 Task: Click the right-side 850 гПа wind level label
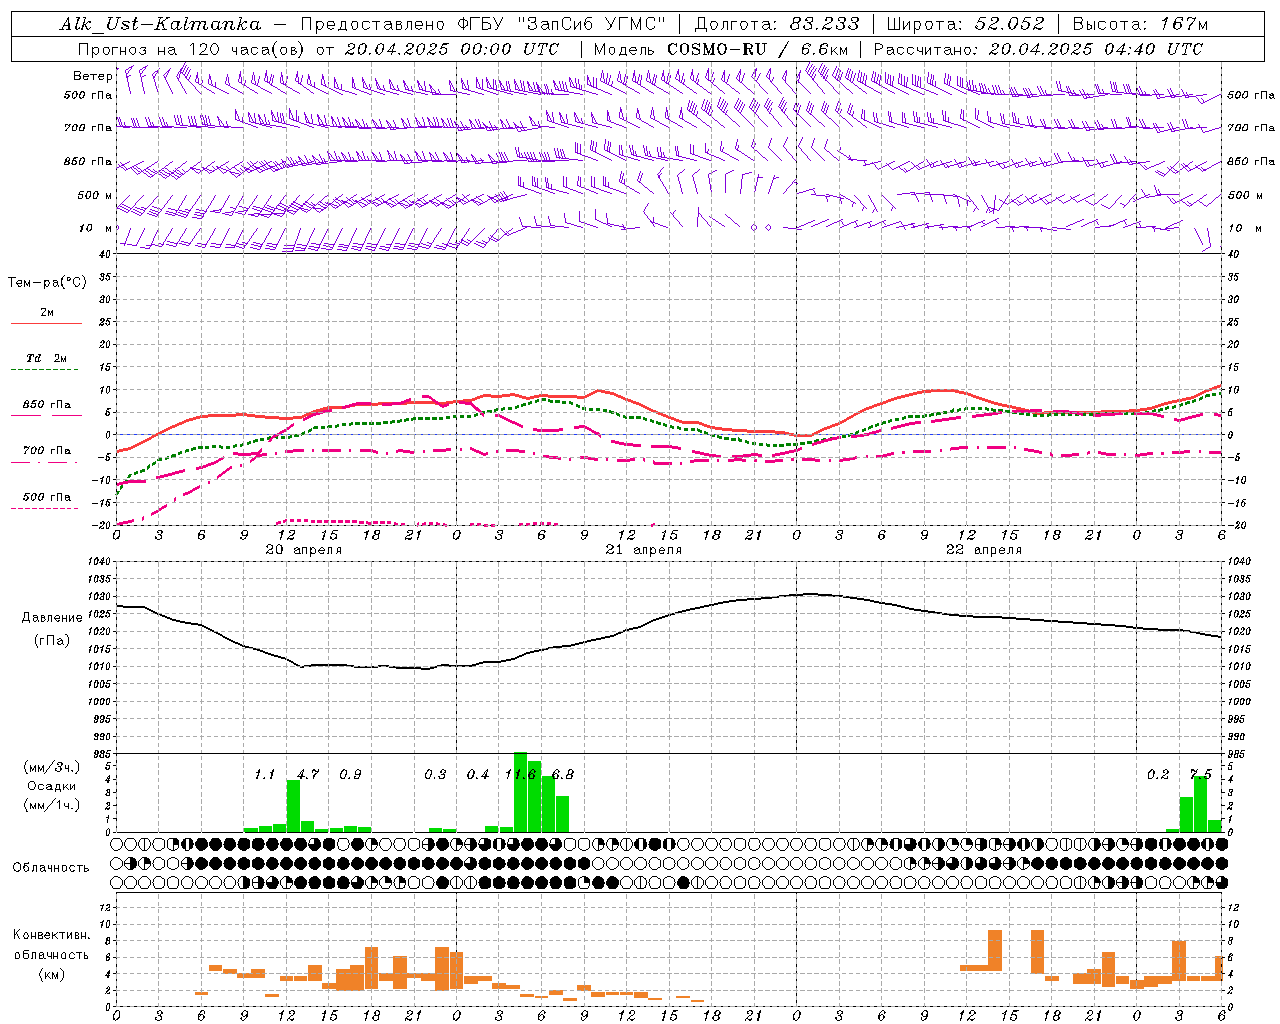coord(1251,162)
